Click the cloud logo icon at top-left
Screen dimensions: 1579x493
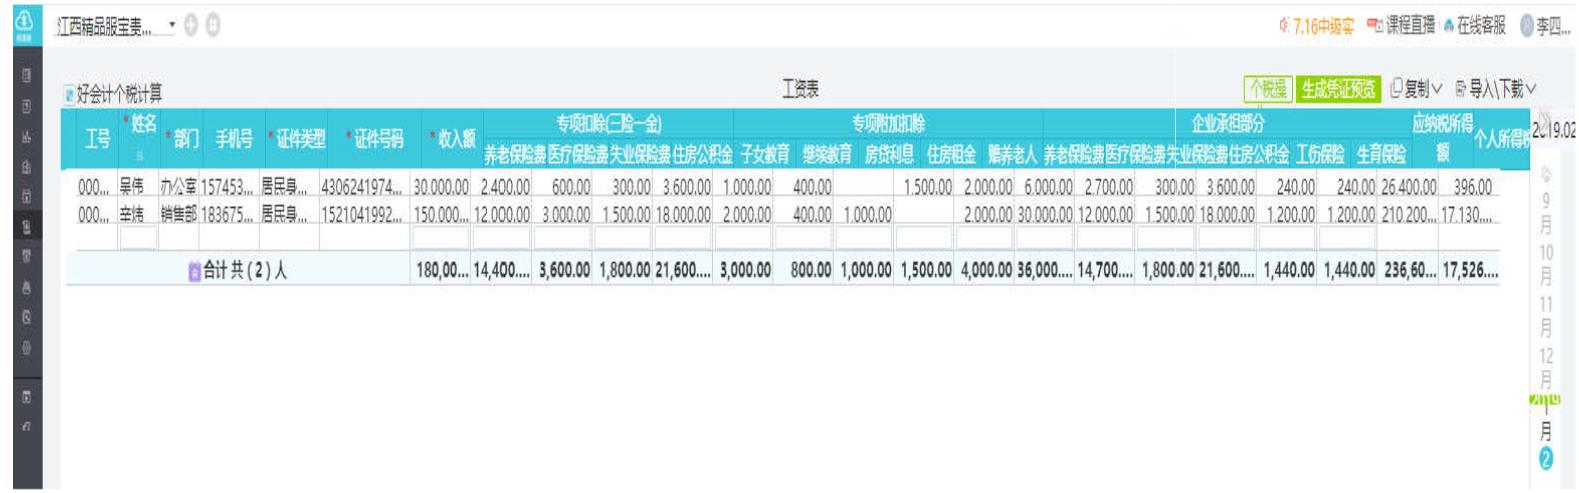[x=24, y=24]
